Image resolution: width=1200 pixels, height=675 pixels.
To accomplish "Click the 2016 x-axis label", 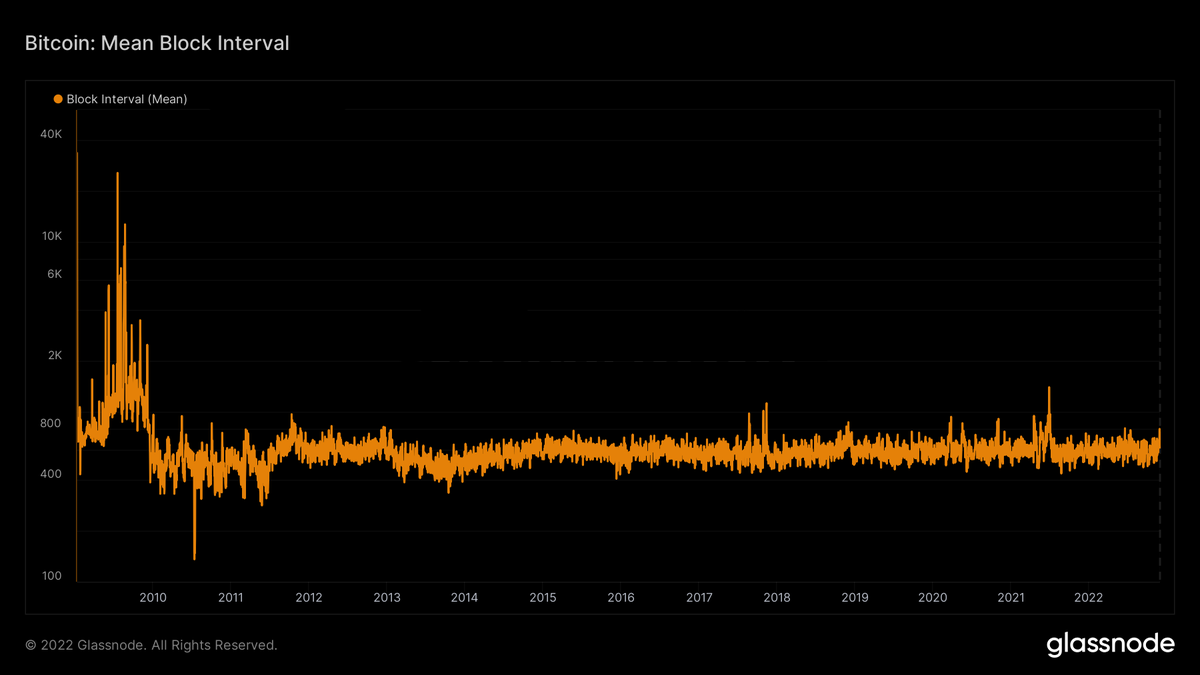I will 620,598.
